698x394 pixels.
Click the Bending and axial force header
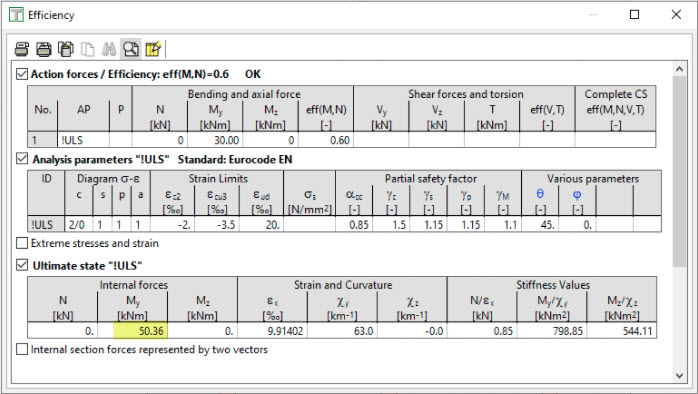click(x=243, y=94)
